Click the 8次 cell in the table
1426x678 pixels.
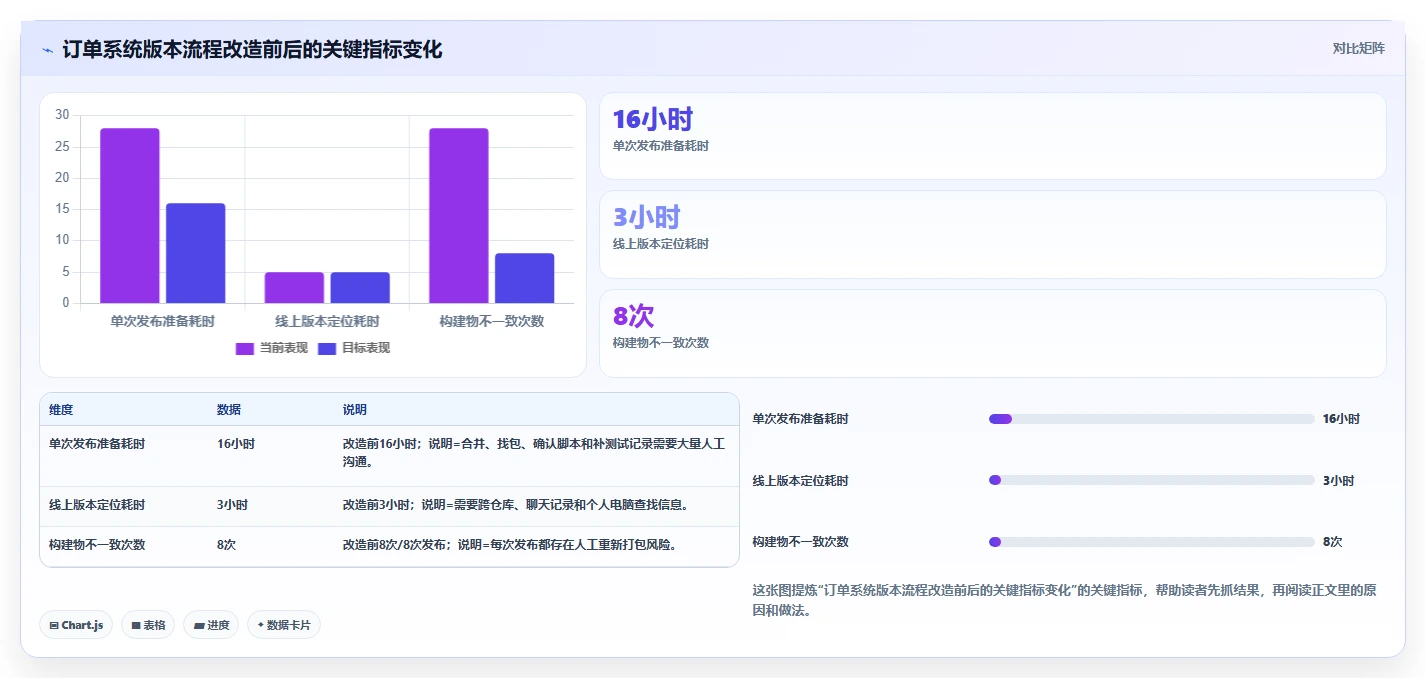pyautogui.click(x=226, y=545)
